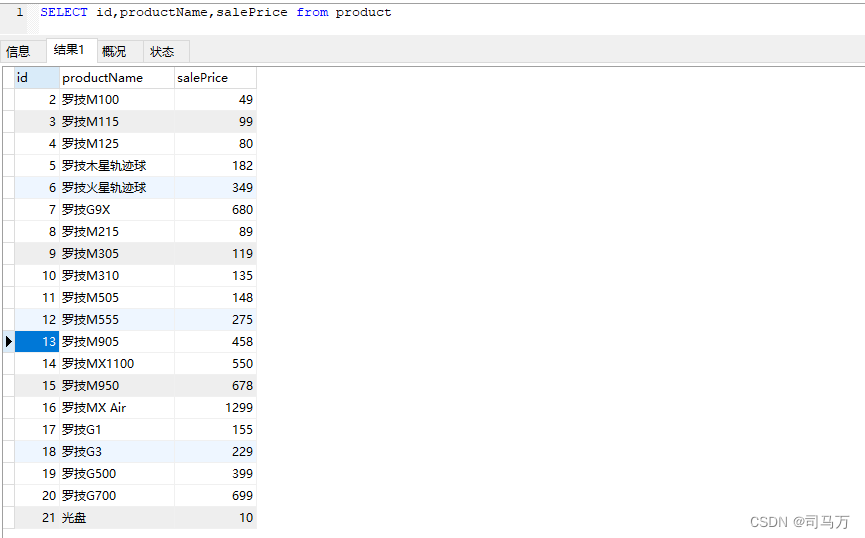This screenshot has width=865, height=538.
Task: Select the cell 罗技木星轨迹球
Action: (117, 166)
